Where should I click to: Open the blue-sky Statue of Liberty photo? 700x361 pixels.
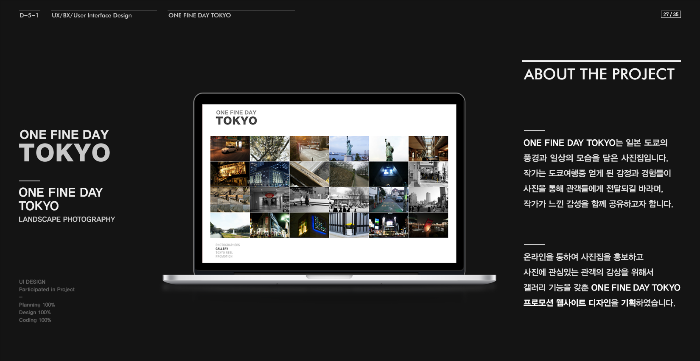pos(349,149)
